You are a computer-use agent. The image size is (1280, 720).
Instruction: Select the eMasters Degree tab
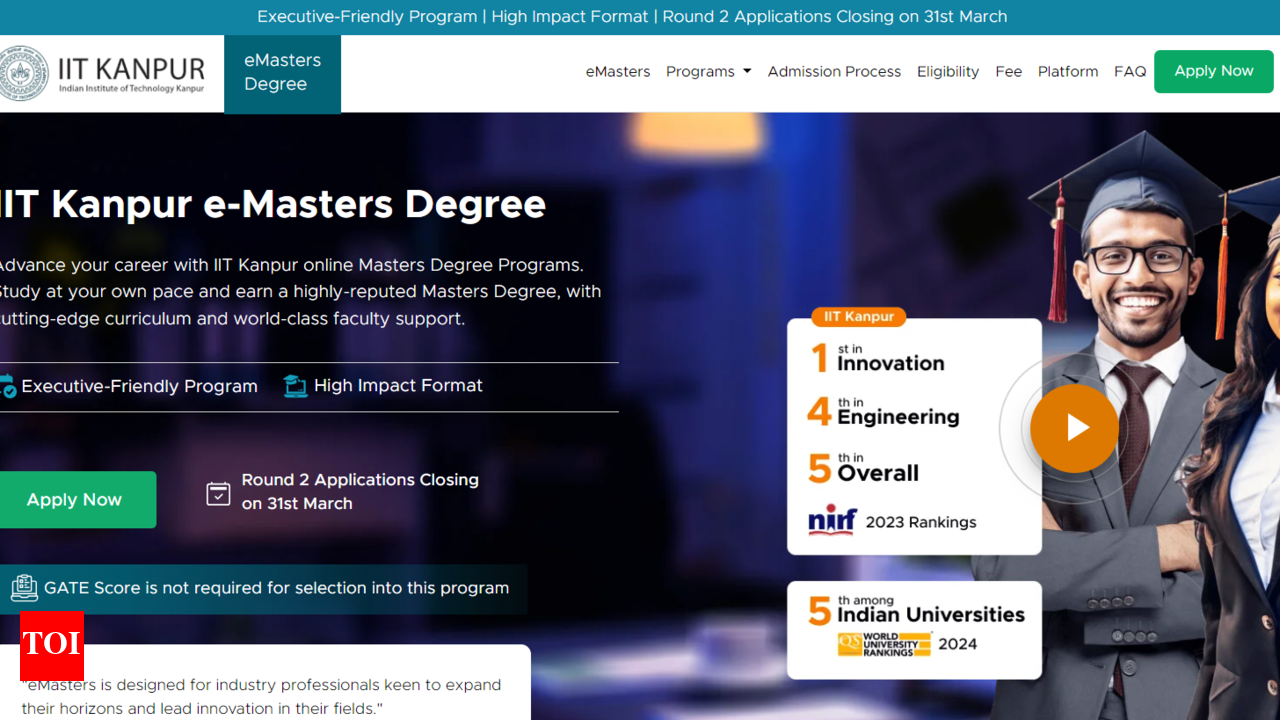pos(282,73)
